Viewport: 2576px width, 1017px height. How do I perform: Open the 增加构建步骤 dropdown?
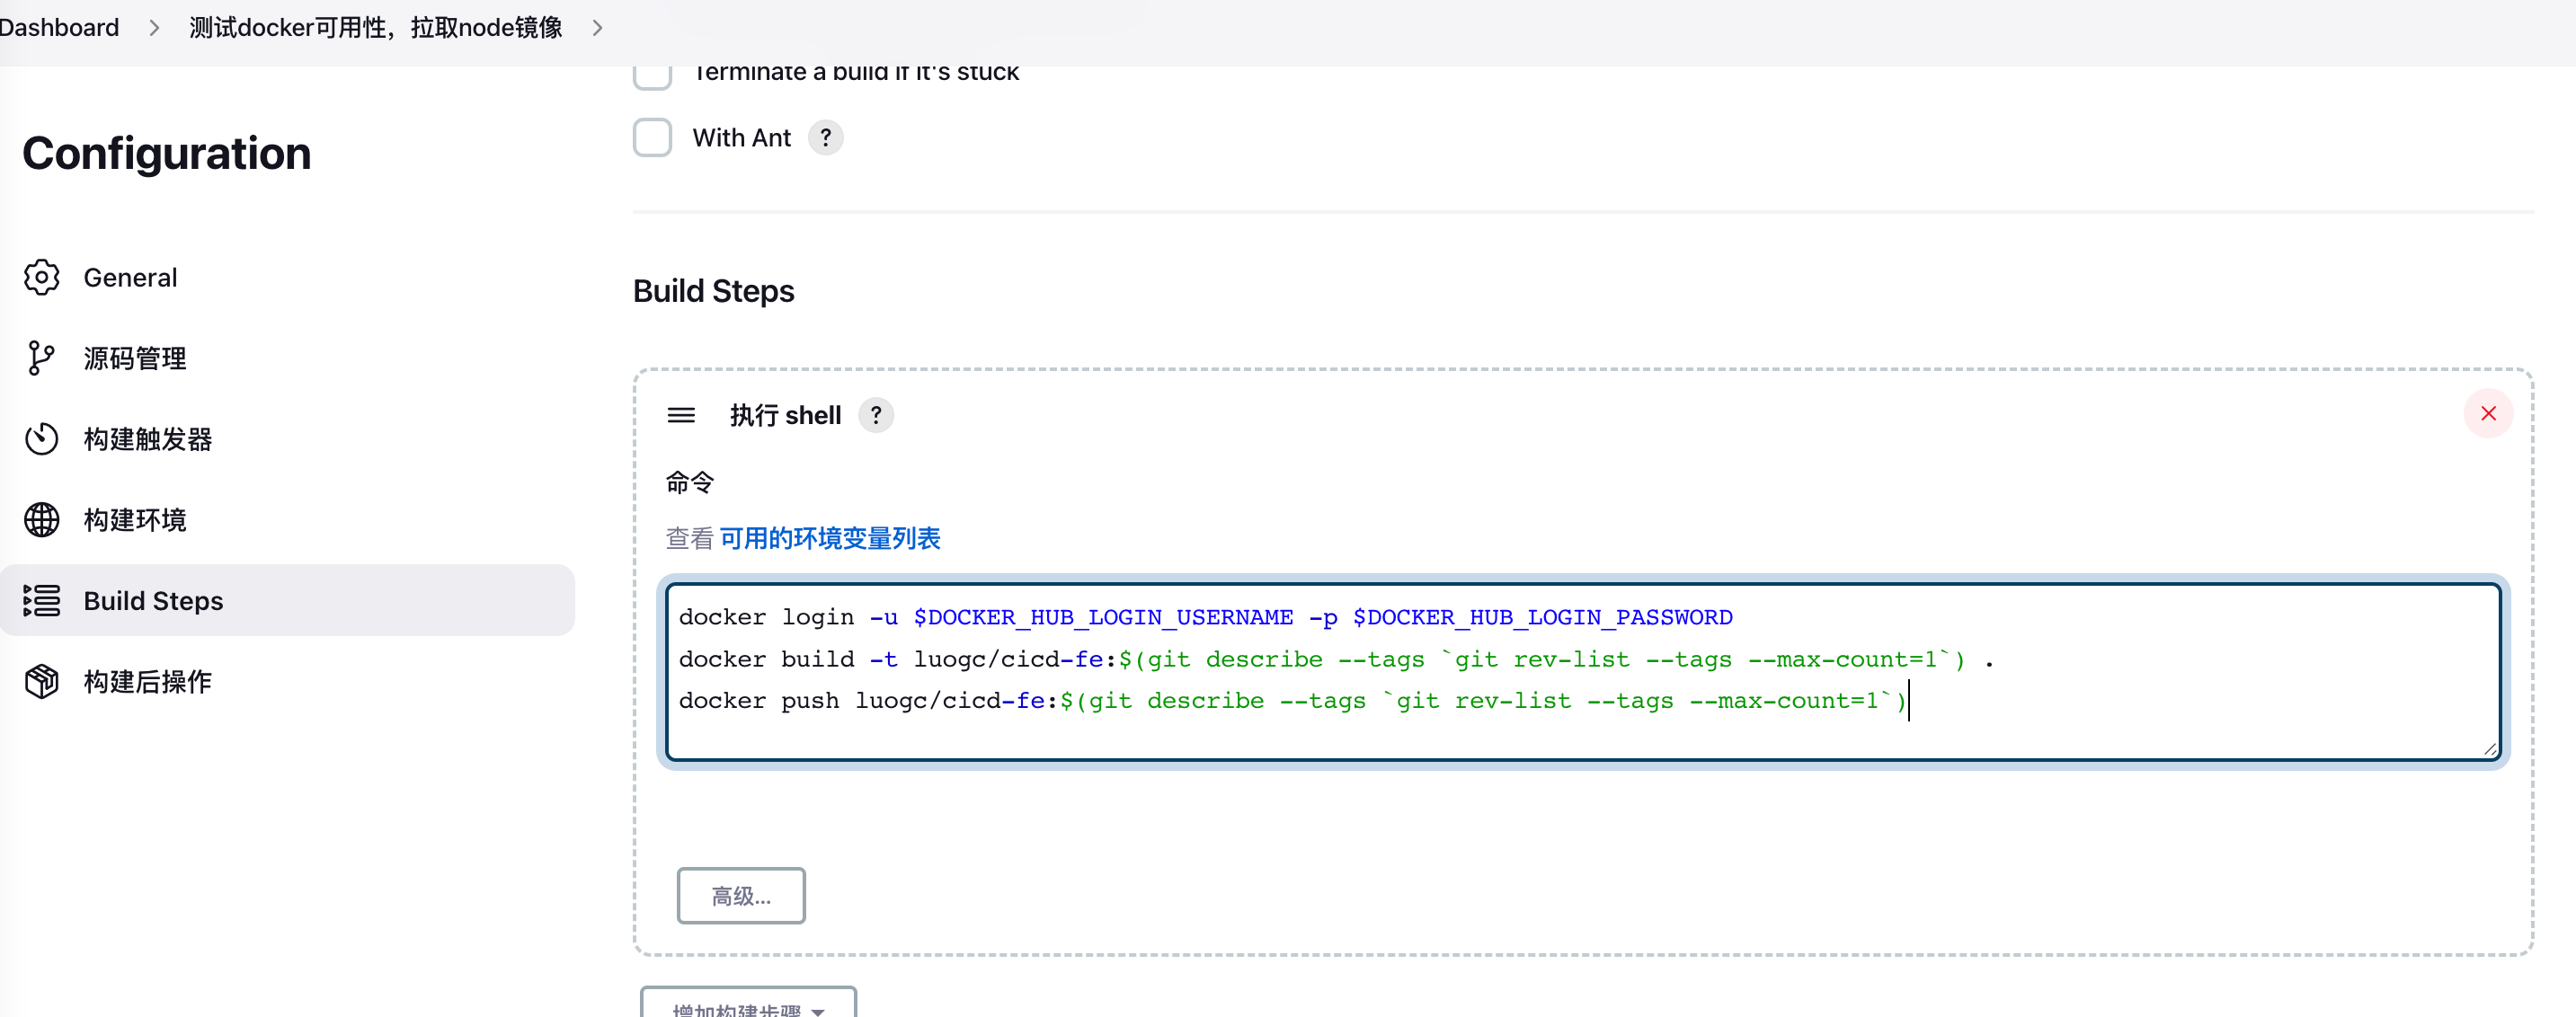pos(748,1006)
